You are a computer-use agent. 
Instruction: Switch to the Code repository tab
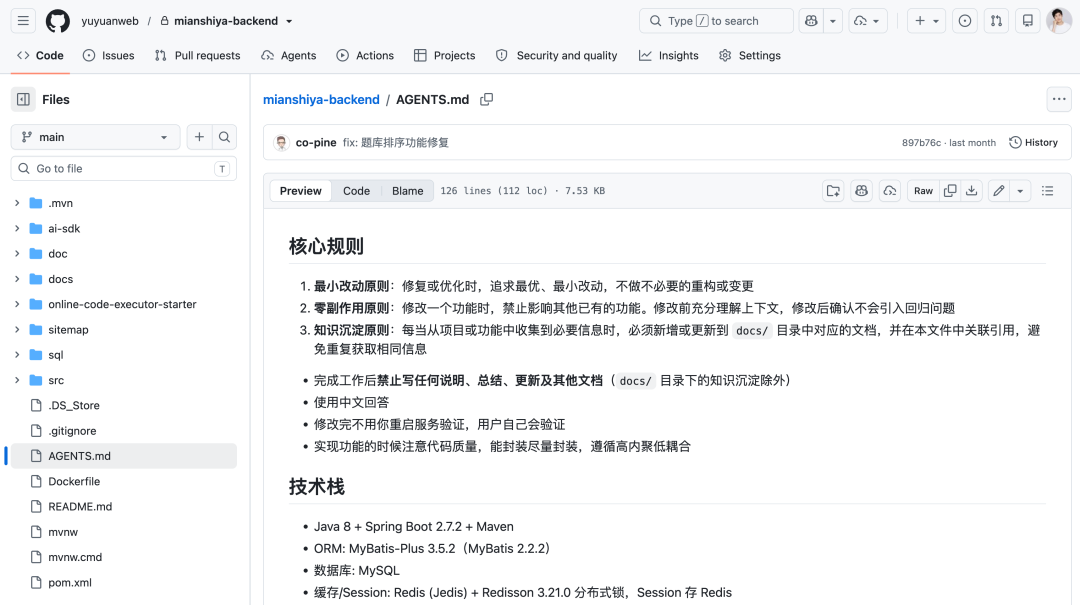pos(40,55)
